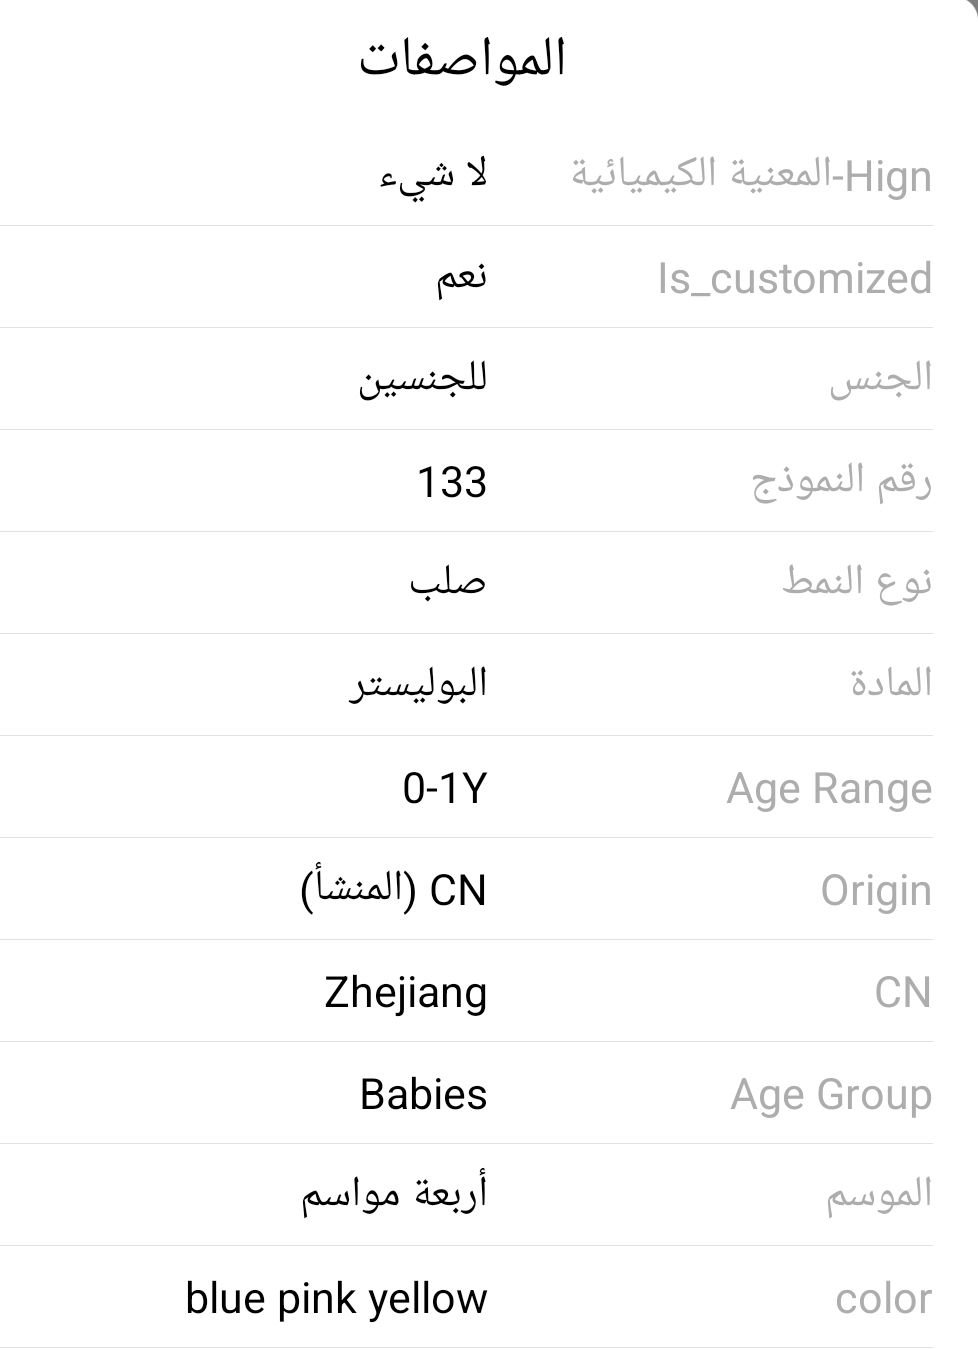Viewport: 978px width, 1350px height.
Task: Tap the البوليستر material value
Action: click(418, 685)
